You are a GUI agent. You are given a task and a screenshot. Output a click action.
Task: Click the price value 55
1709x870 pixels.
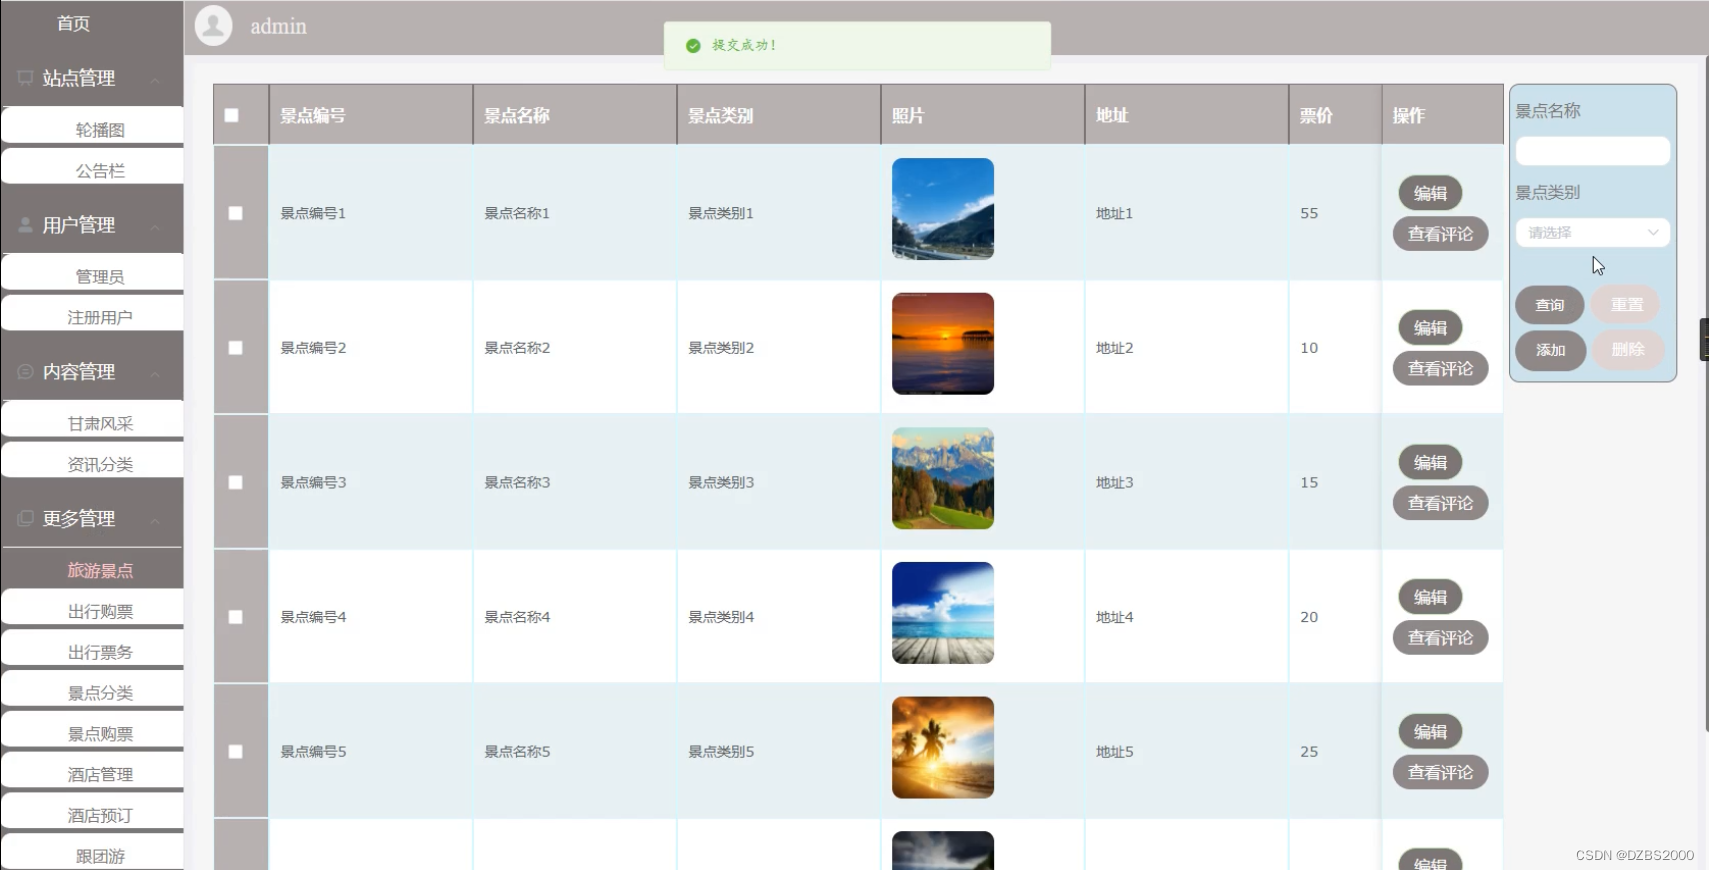pyautogui.click(x=1309, y=213)
